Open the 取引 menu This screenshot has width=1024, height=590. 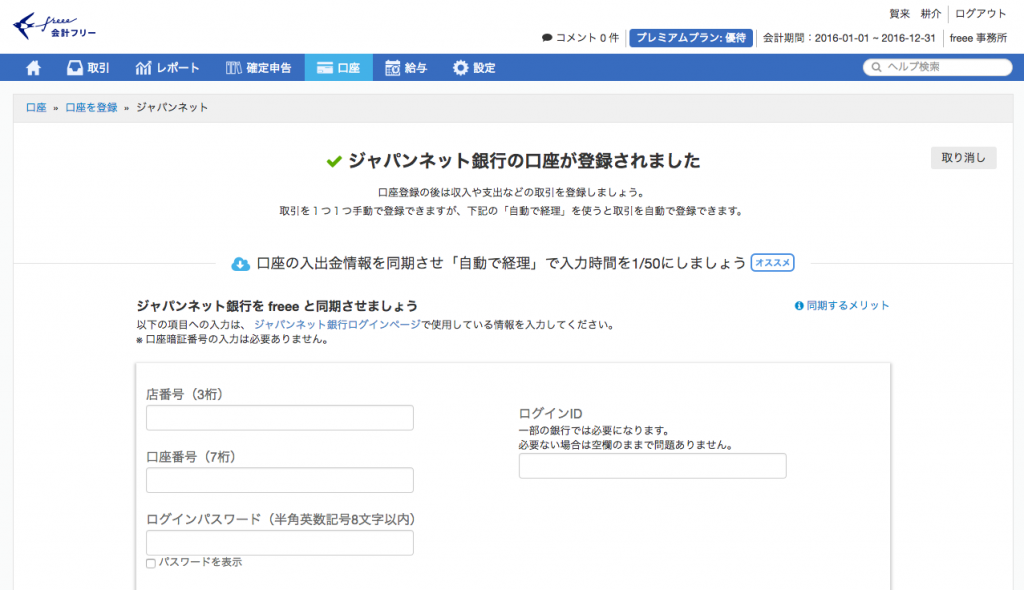pos(88,68)
